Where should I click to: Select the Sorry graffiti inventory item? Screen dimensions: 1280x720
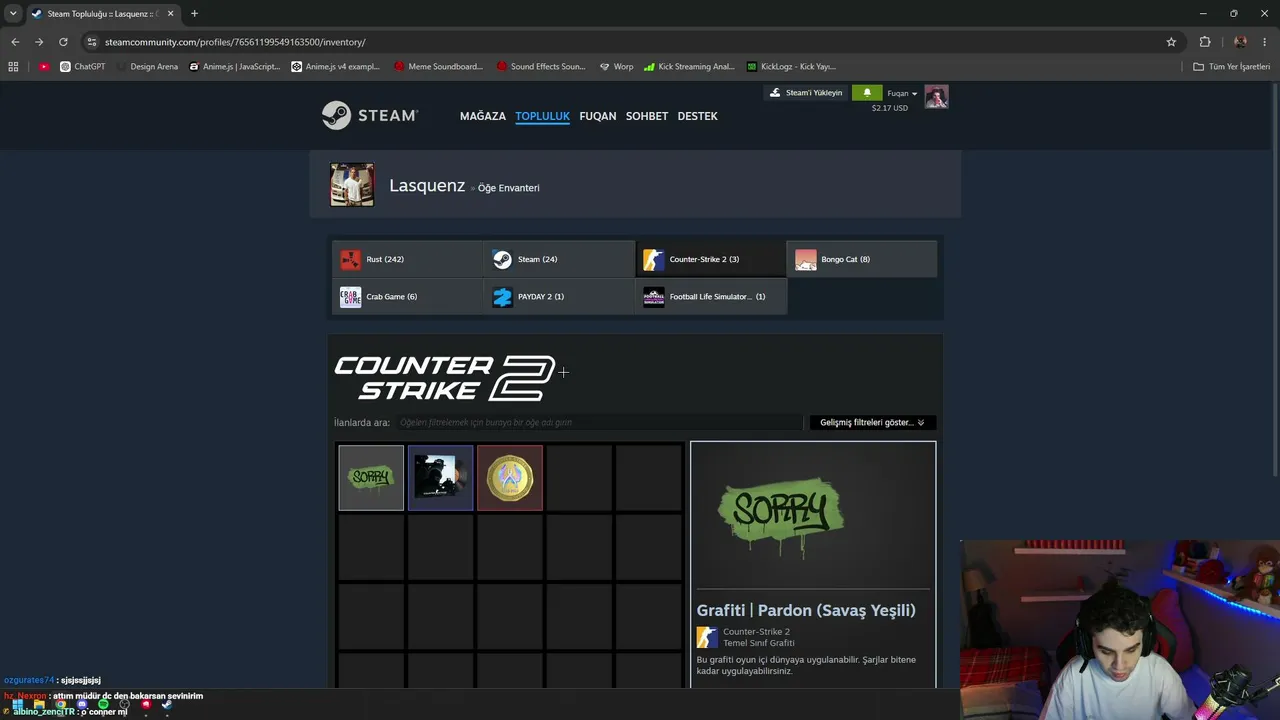pyautogui.click(x=371, y=478)
